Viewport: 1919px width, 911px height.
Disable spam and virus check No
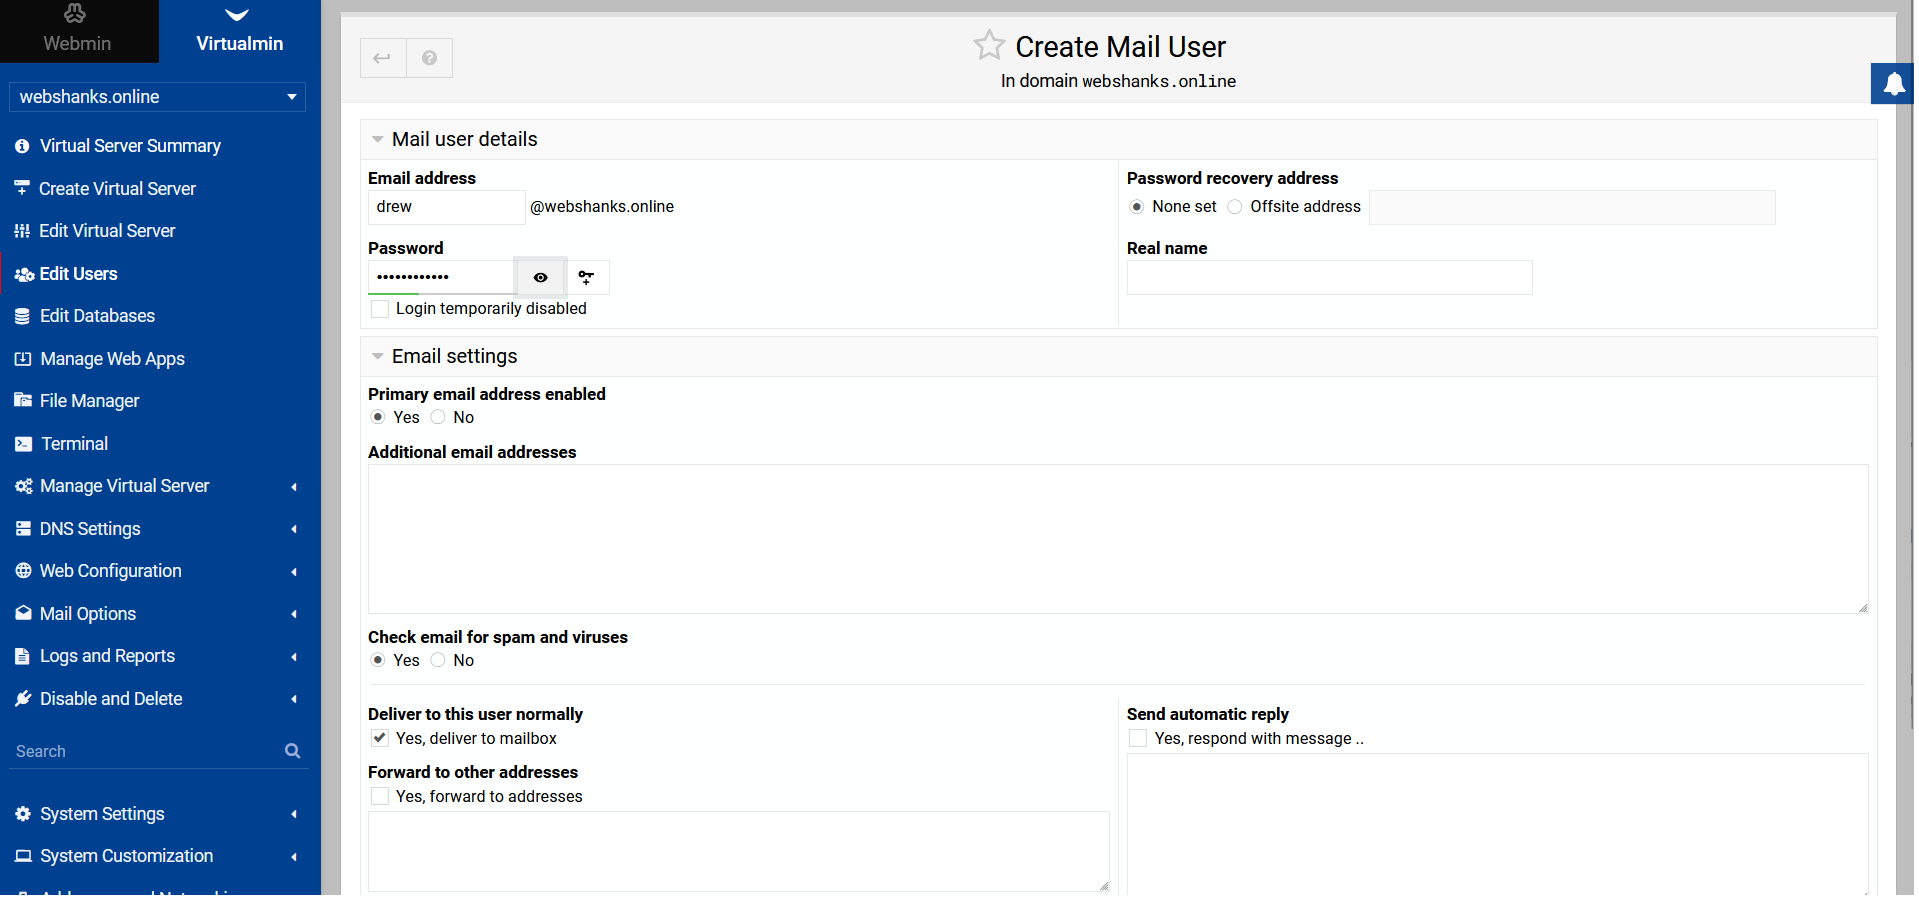click(x=438, y=660)
